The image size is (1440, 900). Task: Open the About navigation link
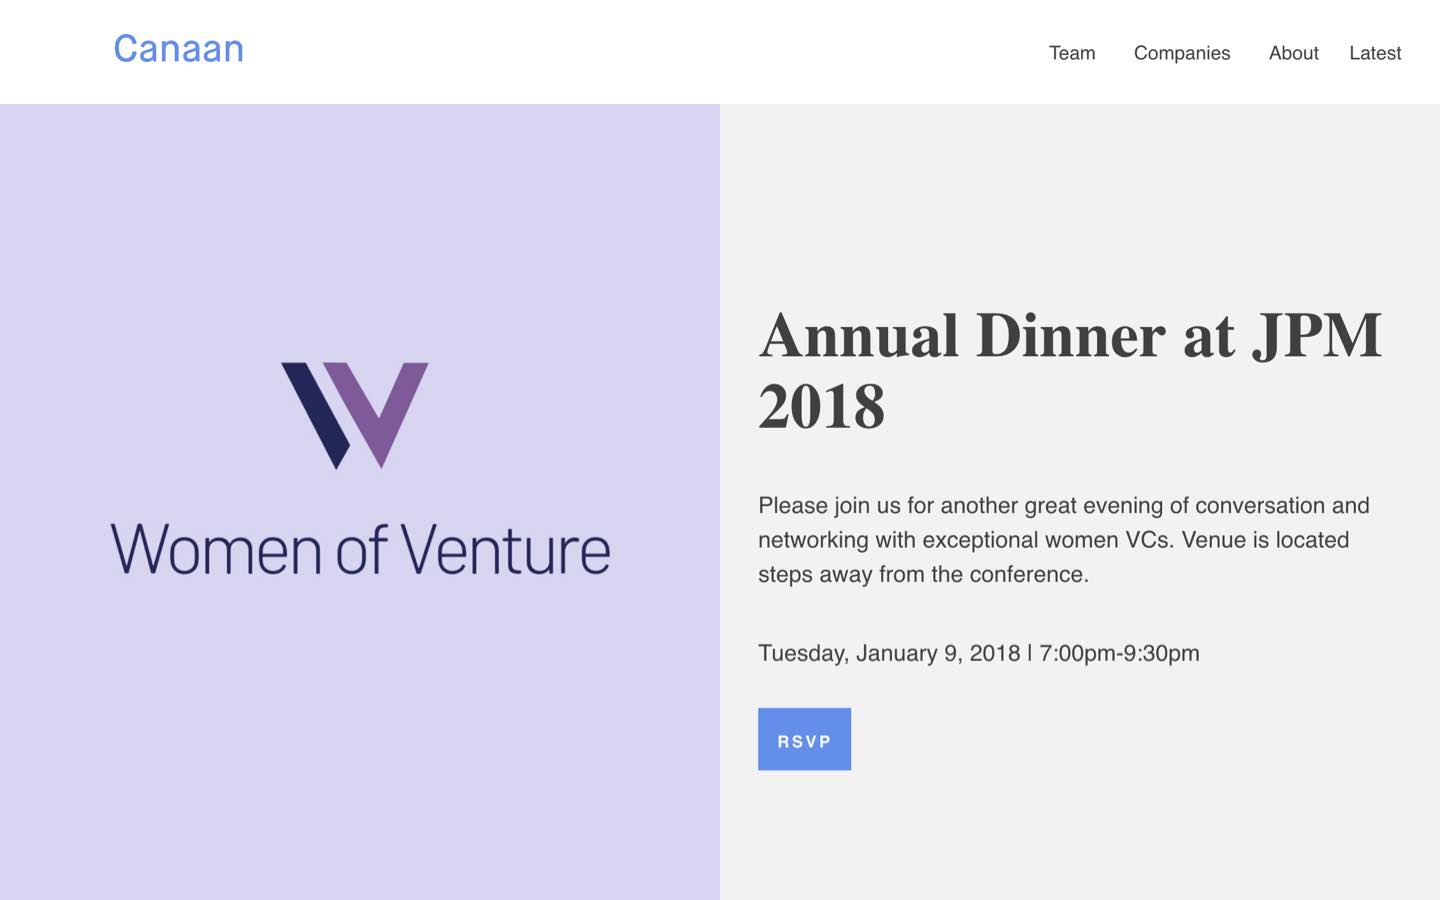pyautogui.click(x=1293, y=53)
